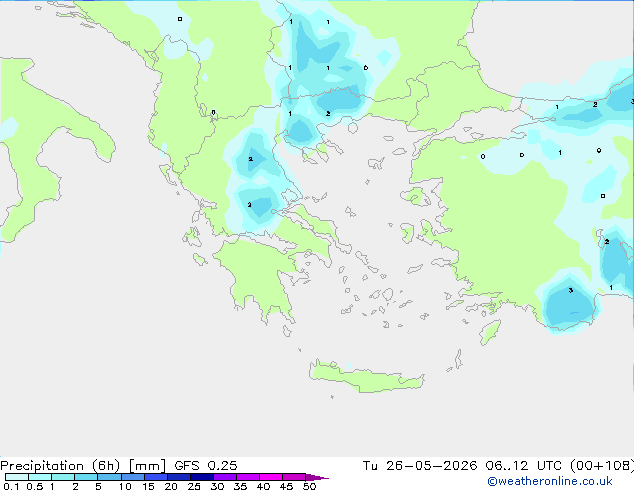Select legend swatch between 20 and 25

click(x=179, y=477)
